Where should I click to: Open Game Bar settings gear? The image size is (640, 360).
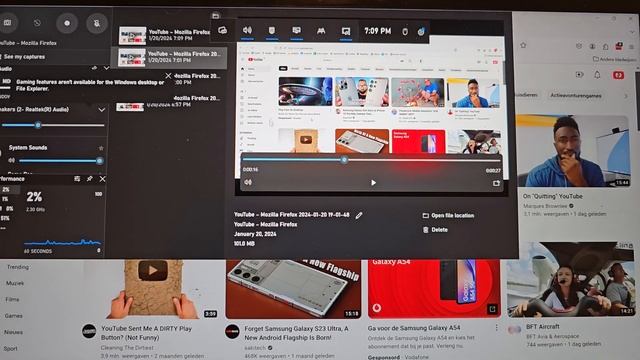tap(421, 31)
